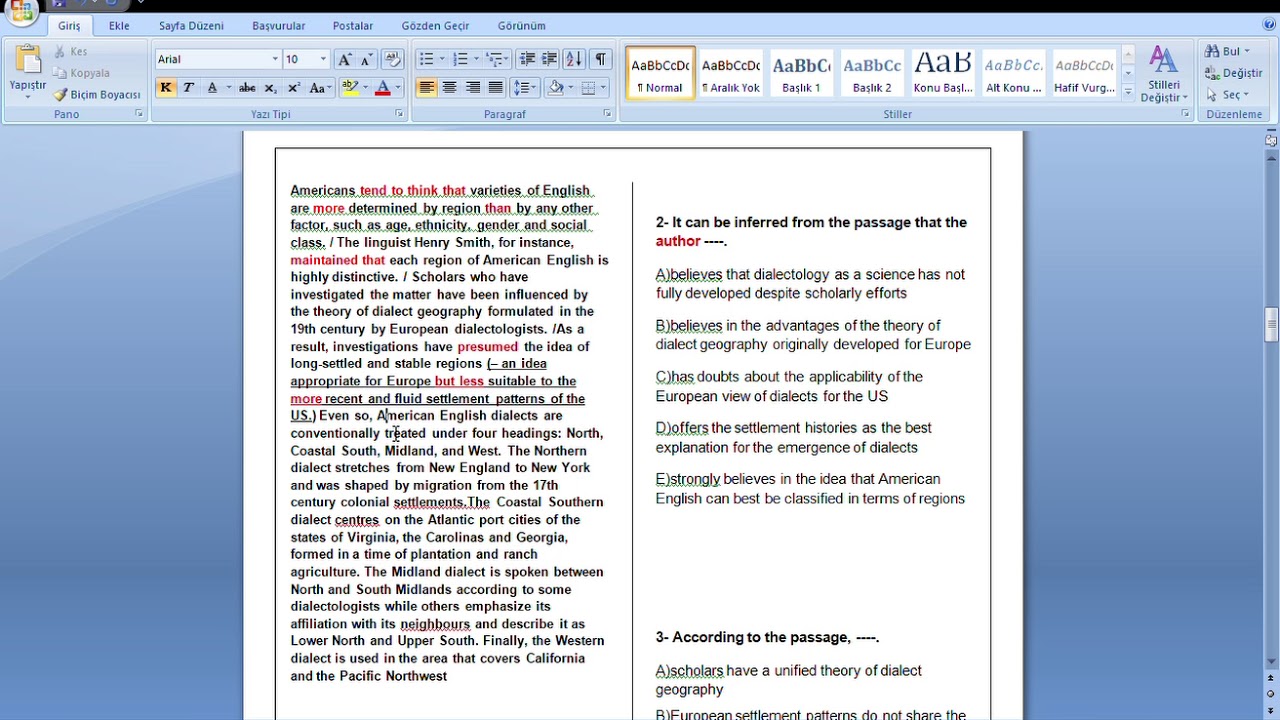Expand the Bul (Find) dropdown arrow

coord(1247,52)
